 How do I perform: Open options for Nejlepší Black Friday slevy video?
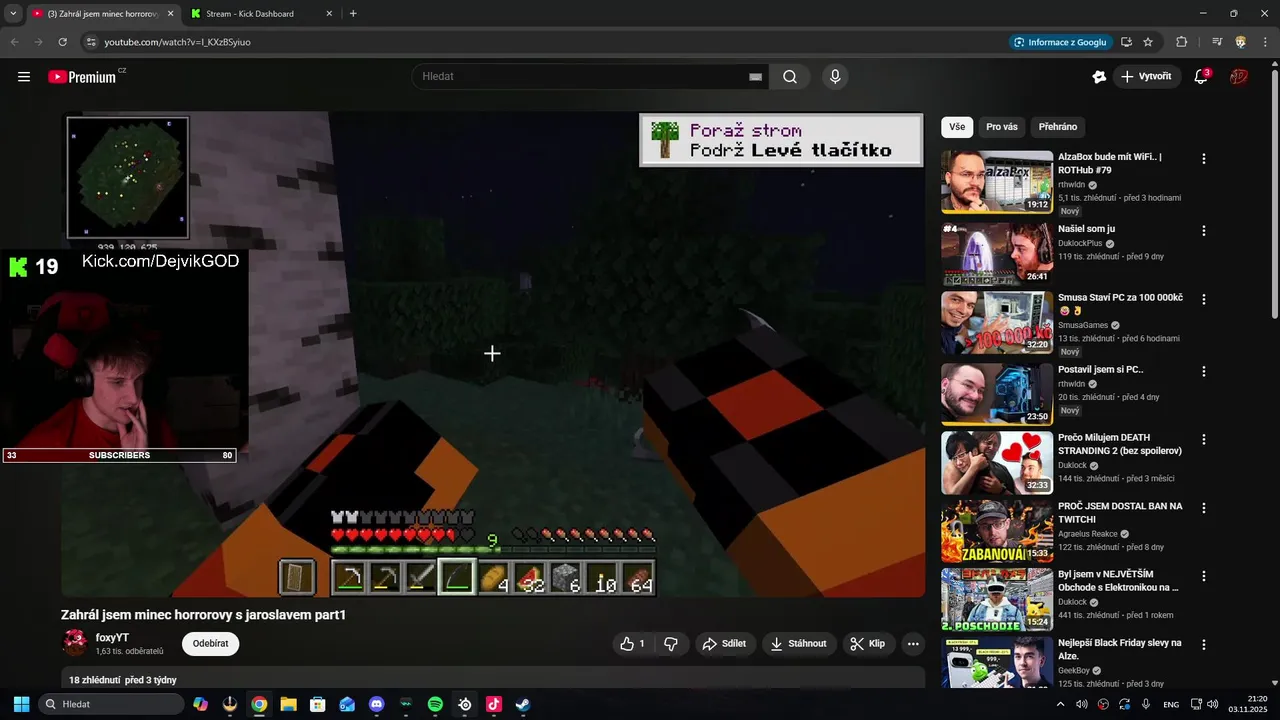pos(1204,645)
